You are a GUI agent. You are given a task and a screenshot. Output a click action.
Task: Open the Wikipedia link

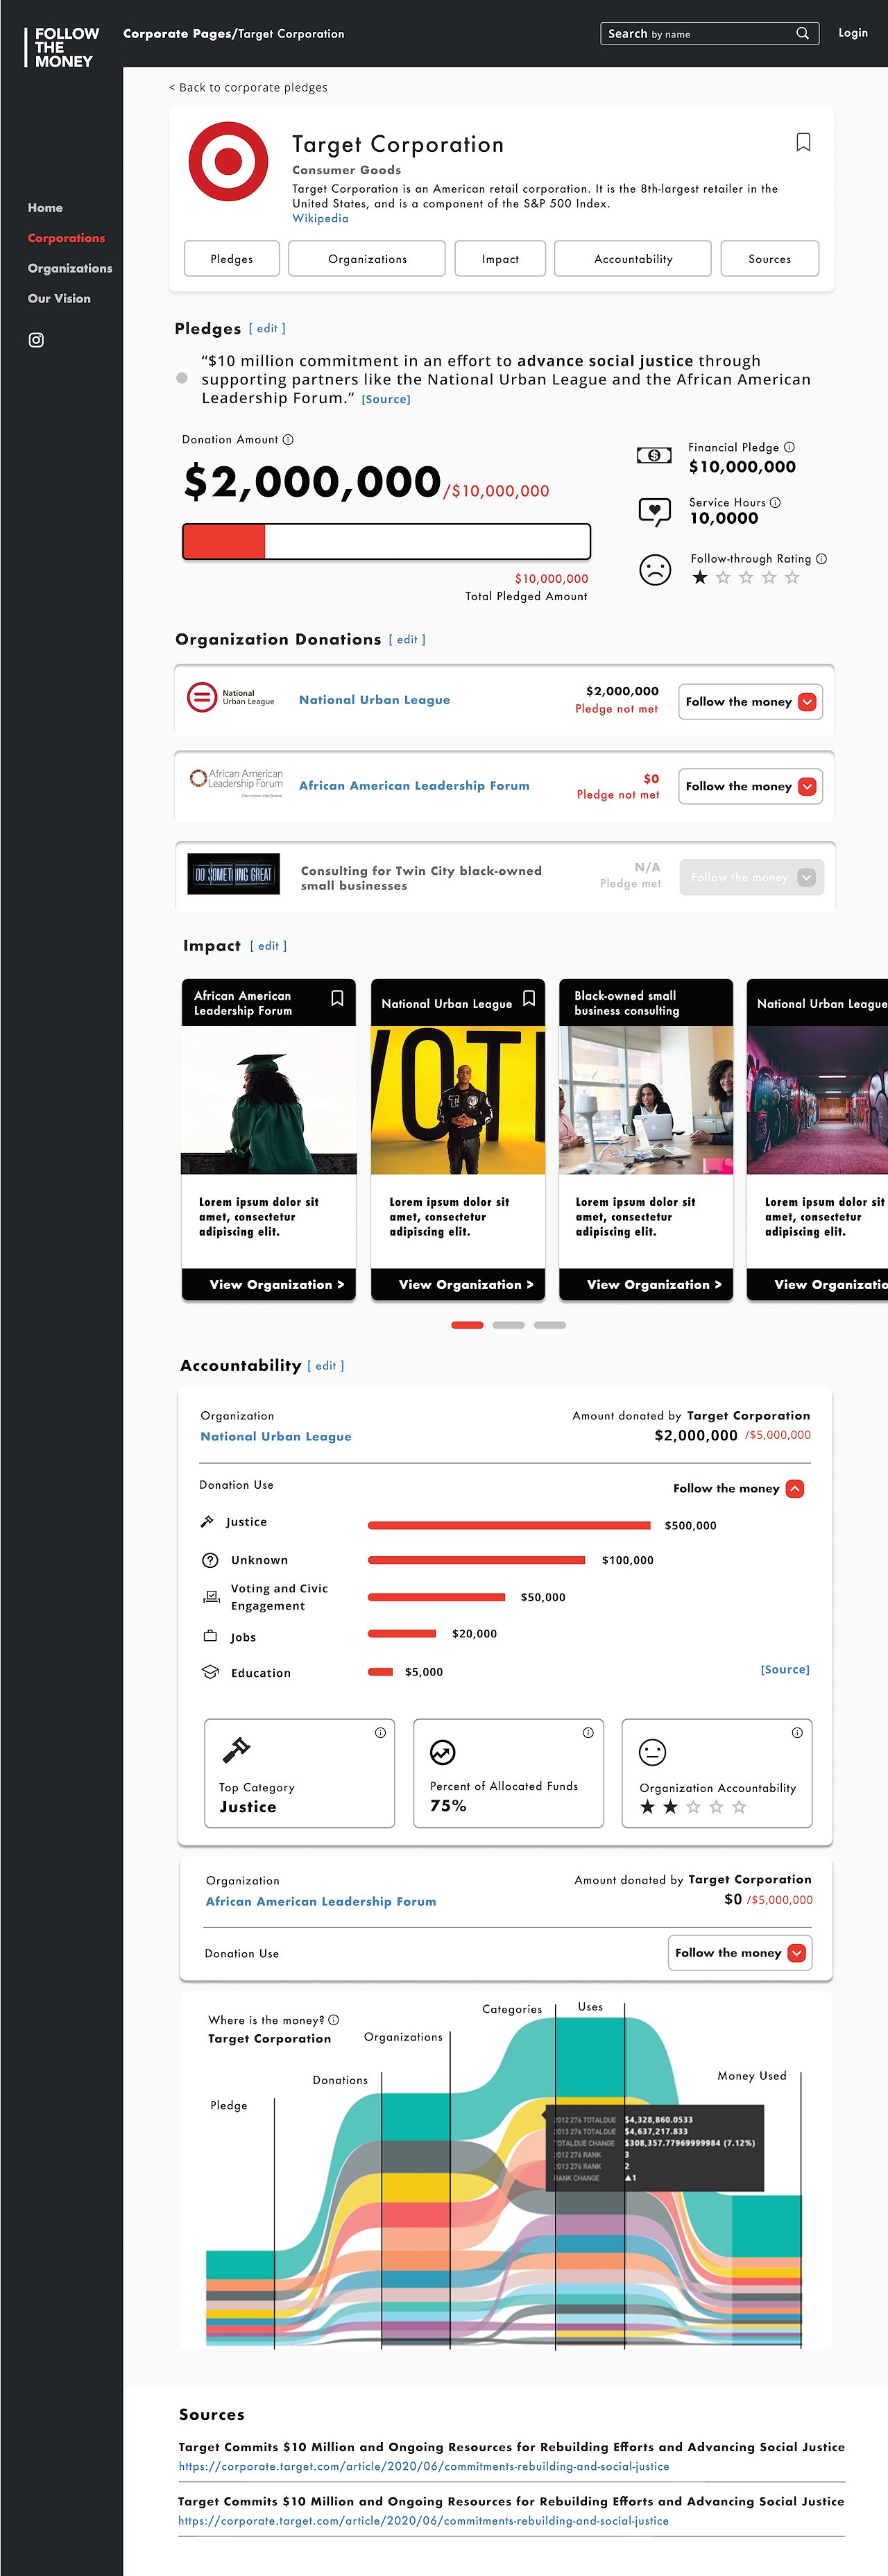(x=320, y=218)
